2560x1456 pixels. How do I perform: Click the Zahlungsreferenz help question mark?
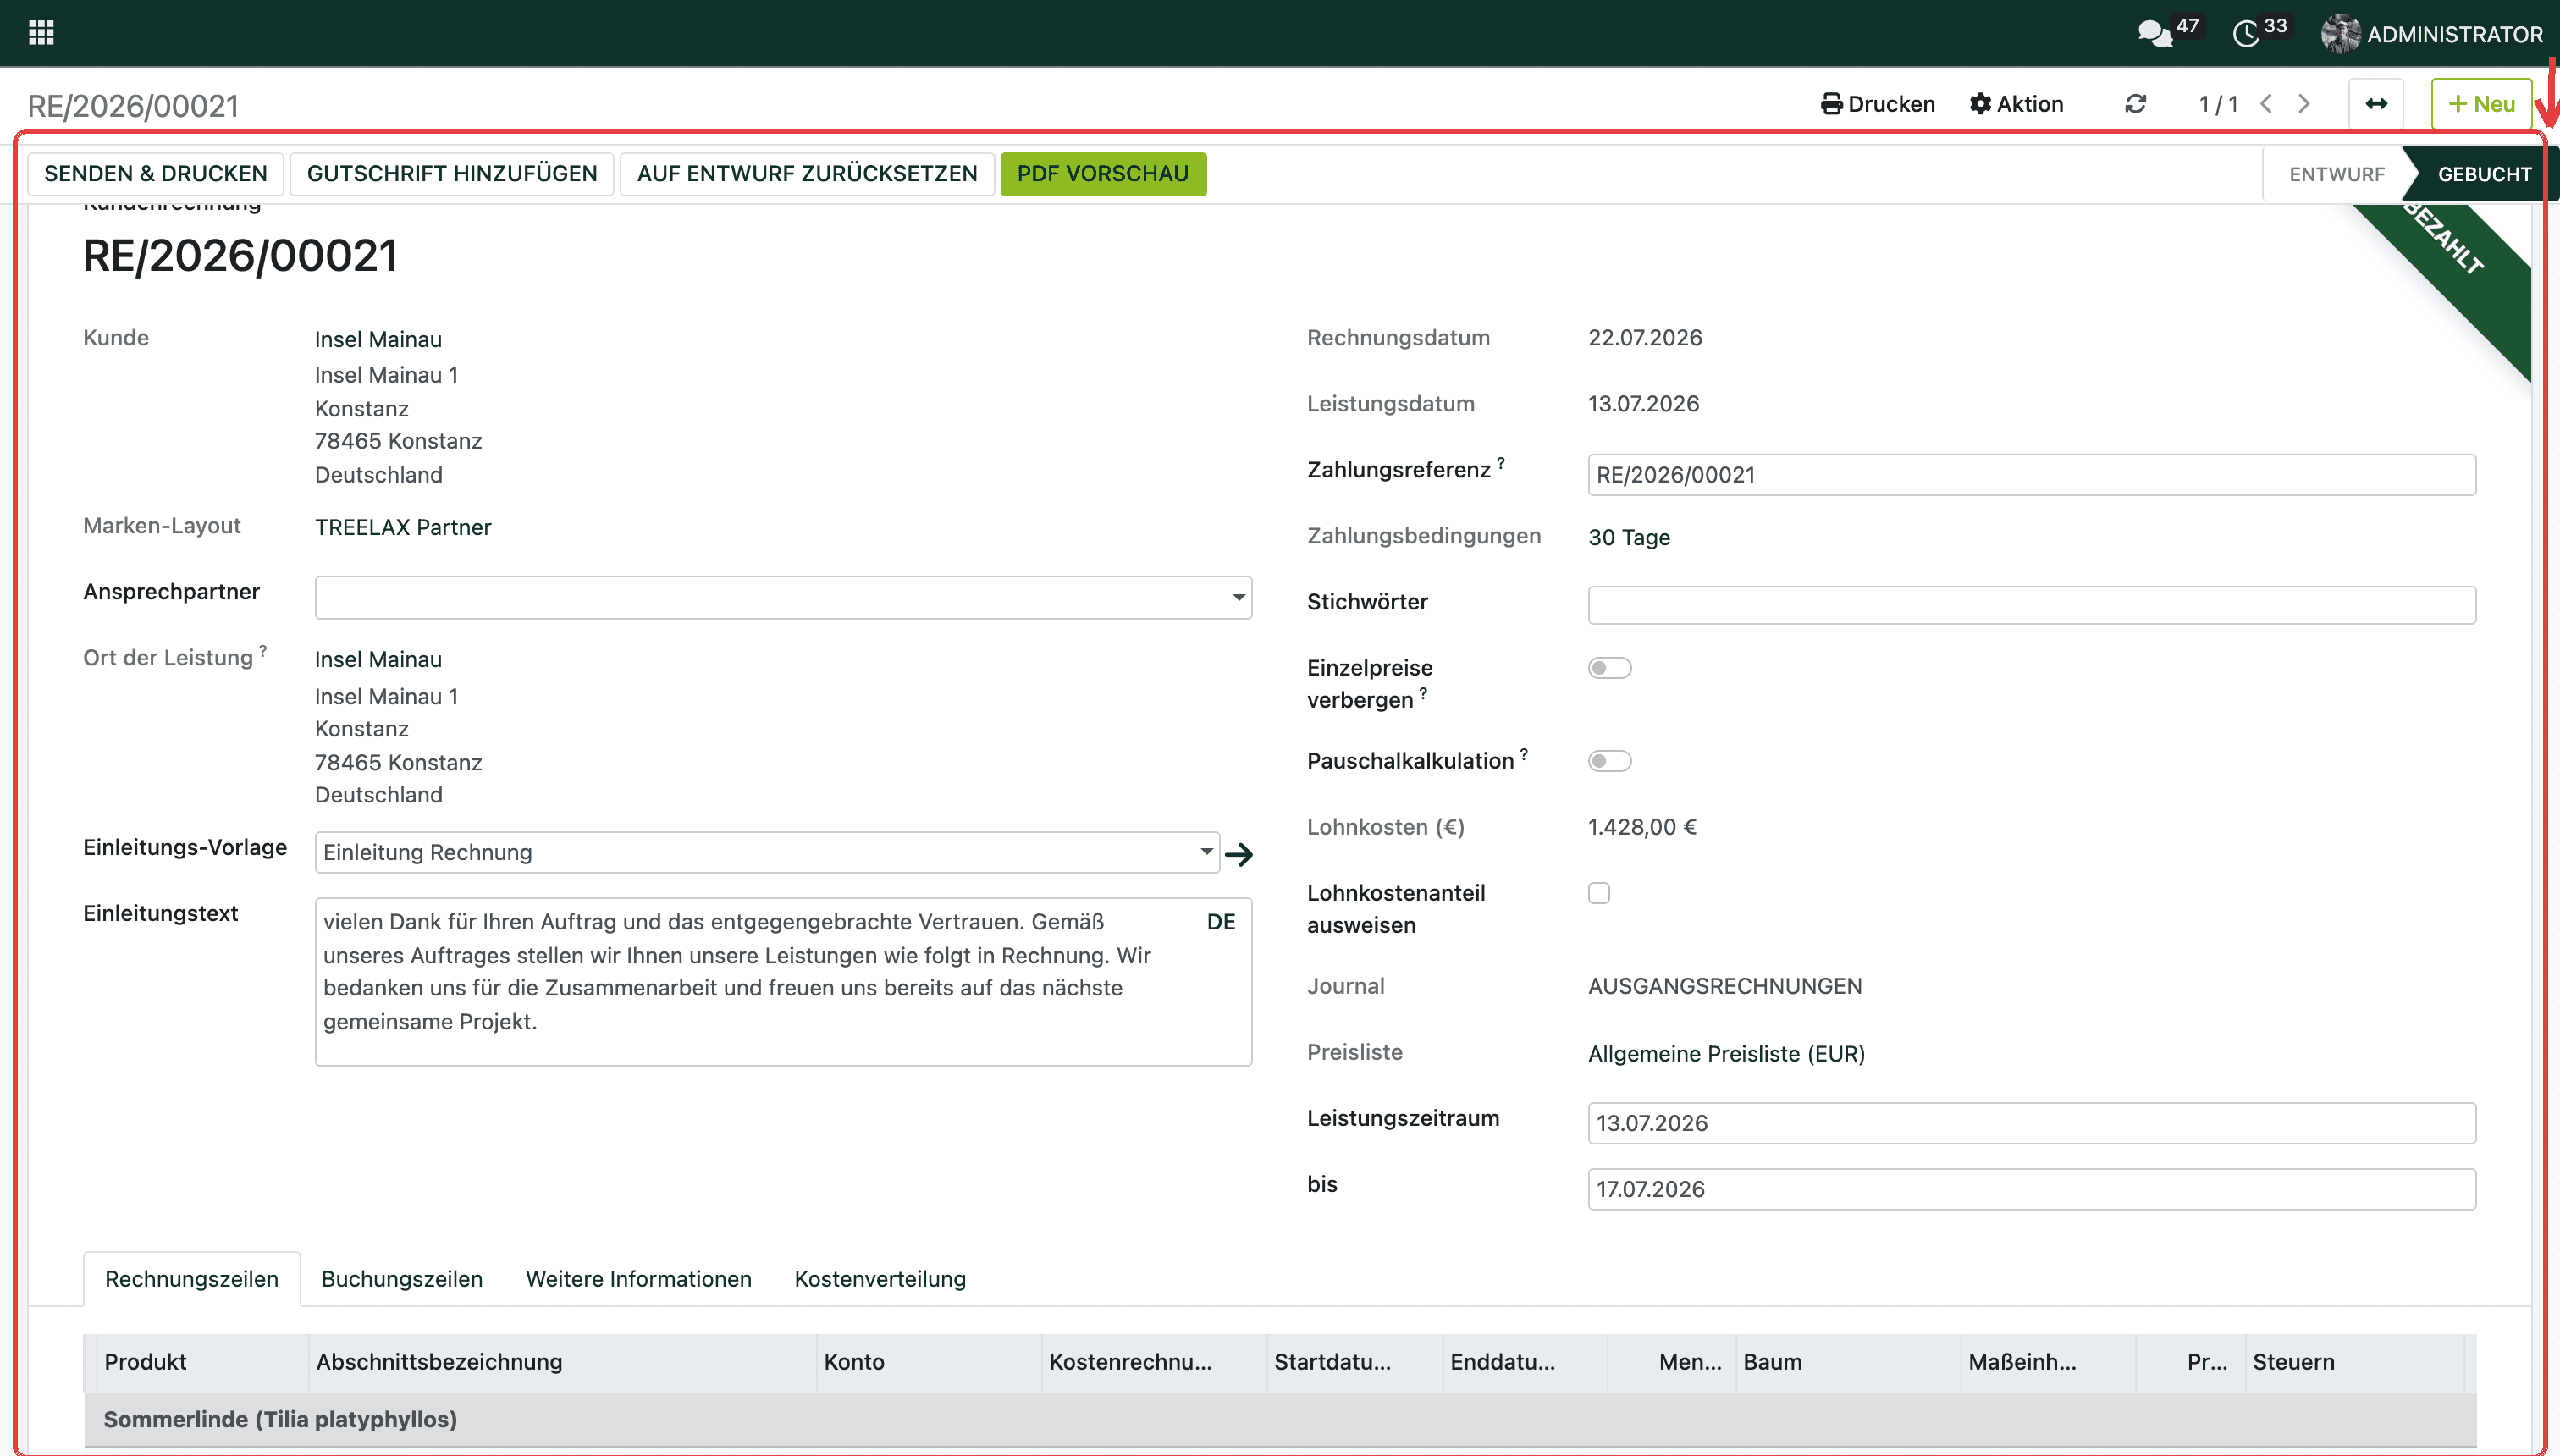pos(1501,462)
